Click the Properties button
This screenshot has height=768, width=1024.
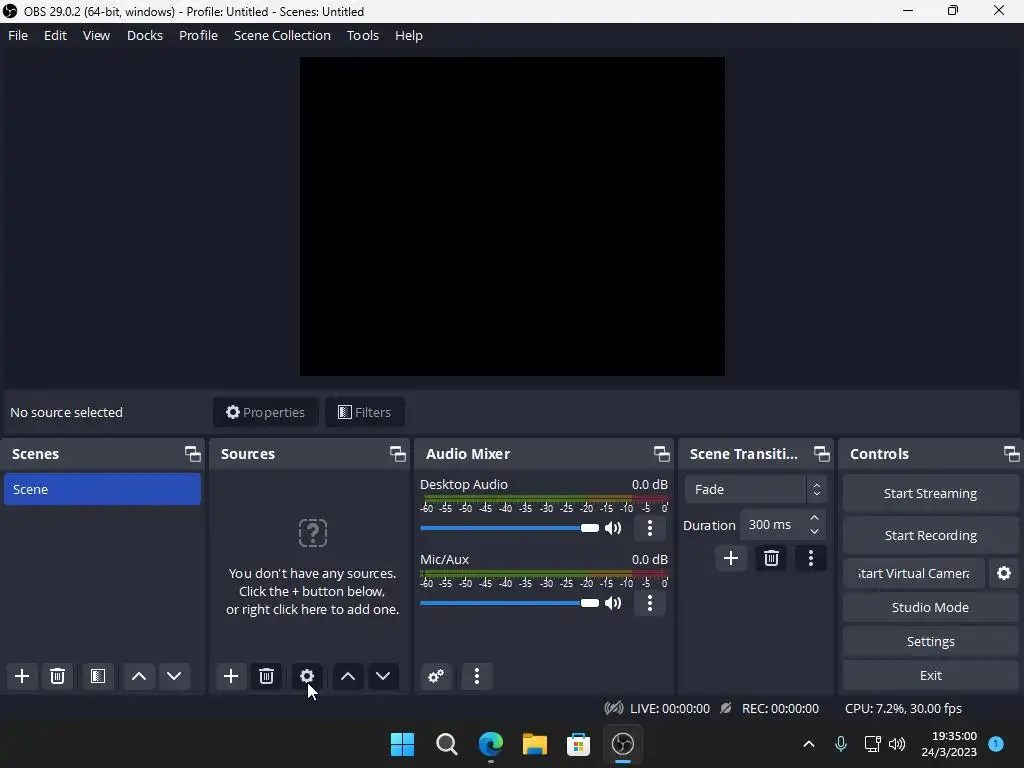(x=266, y=412)
